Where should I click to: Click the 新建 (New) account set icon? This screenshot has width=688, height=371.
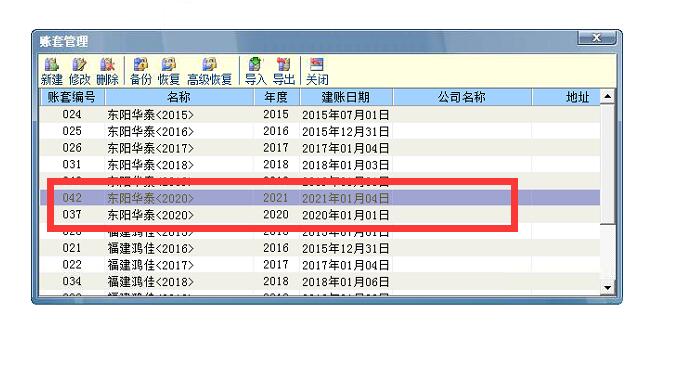[x=52, y=71]
